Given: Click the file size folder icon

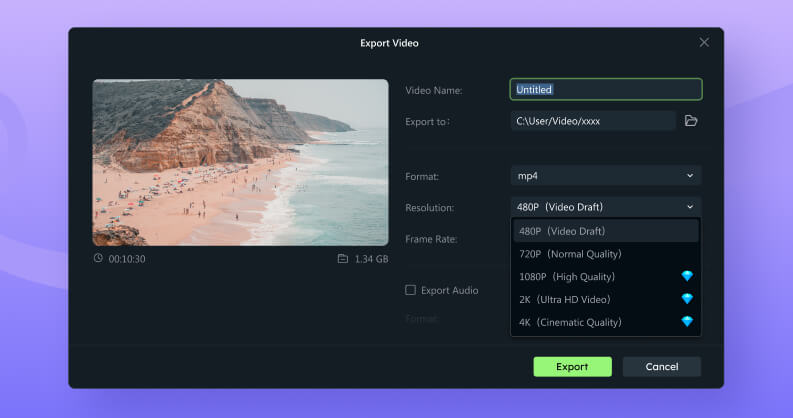Looking at the screenshot, I should (x=342, y=259).
